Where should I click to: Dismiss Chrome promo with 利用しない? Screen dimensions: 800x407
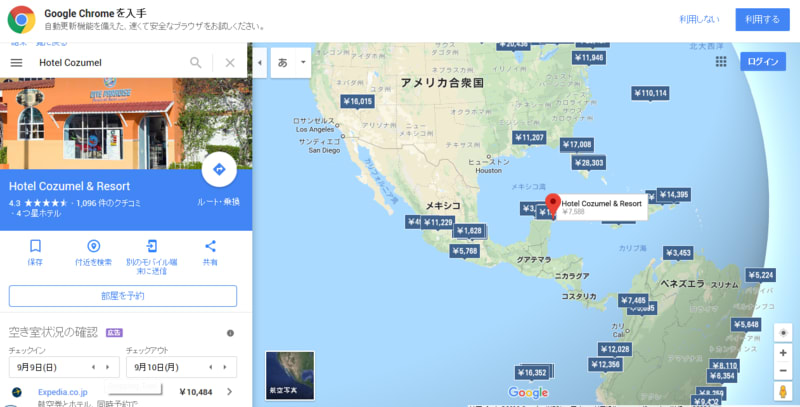pos(699,19)
